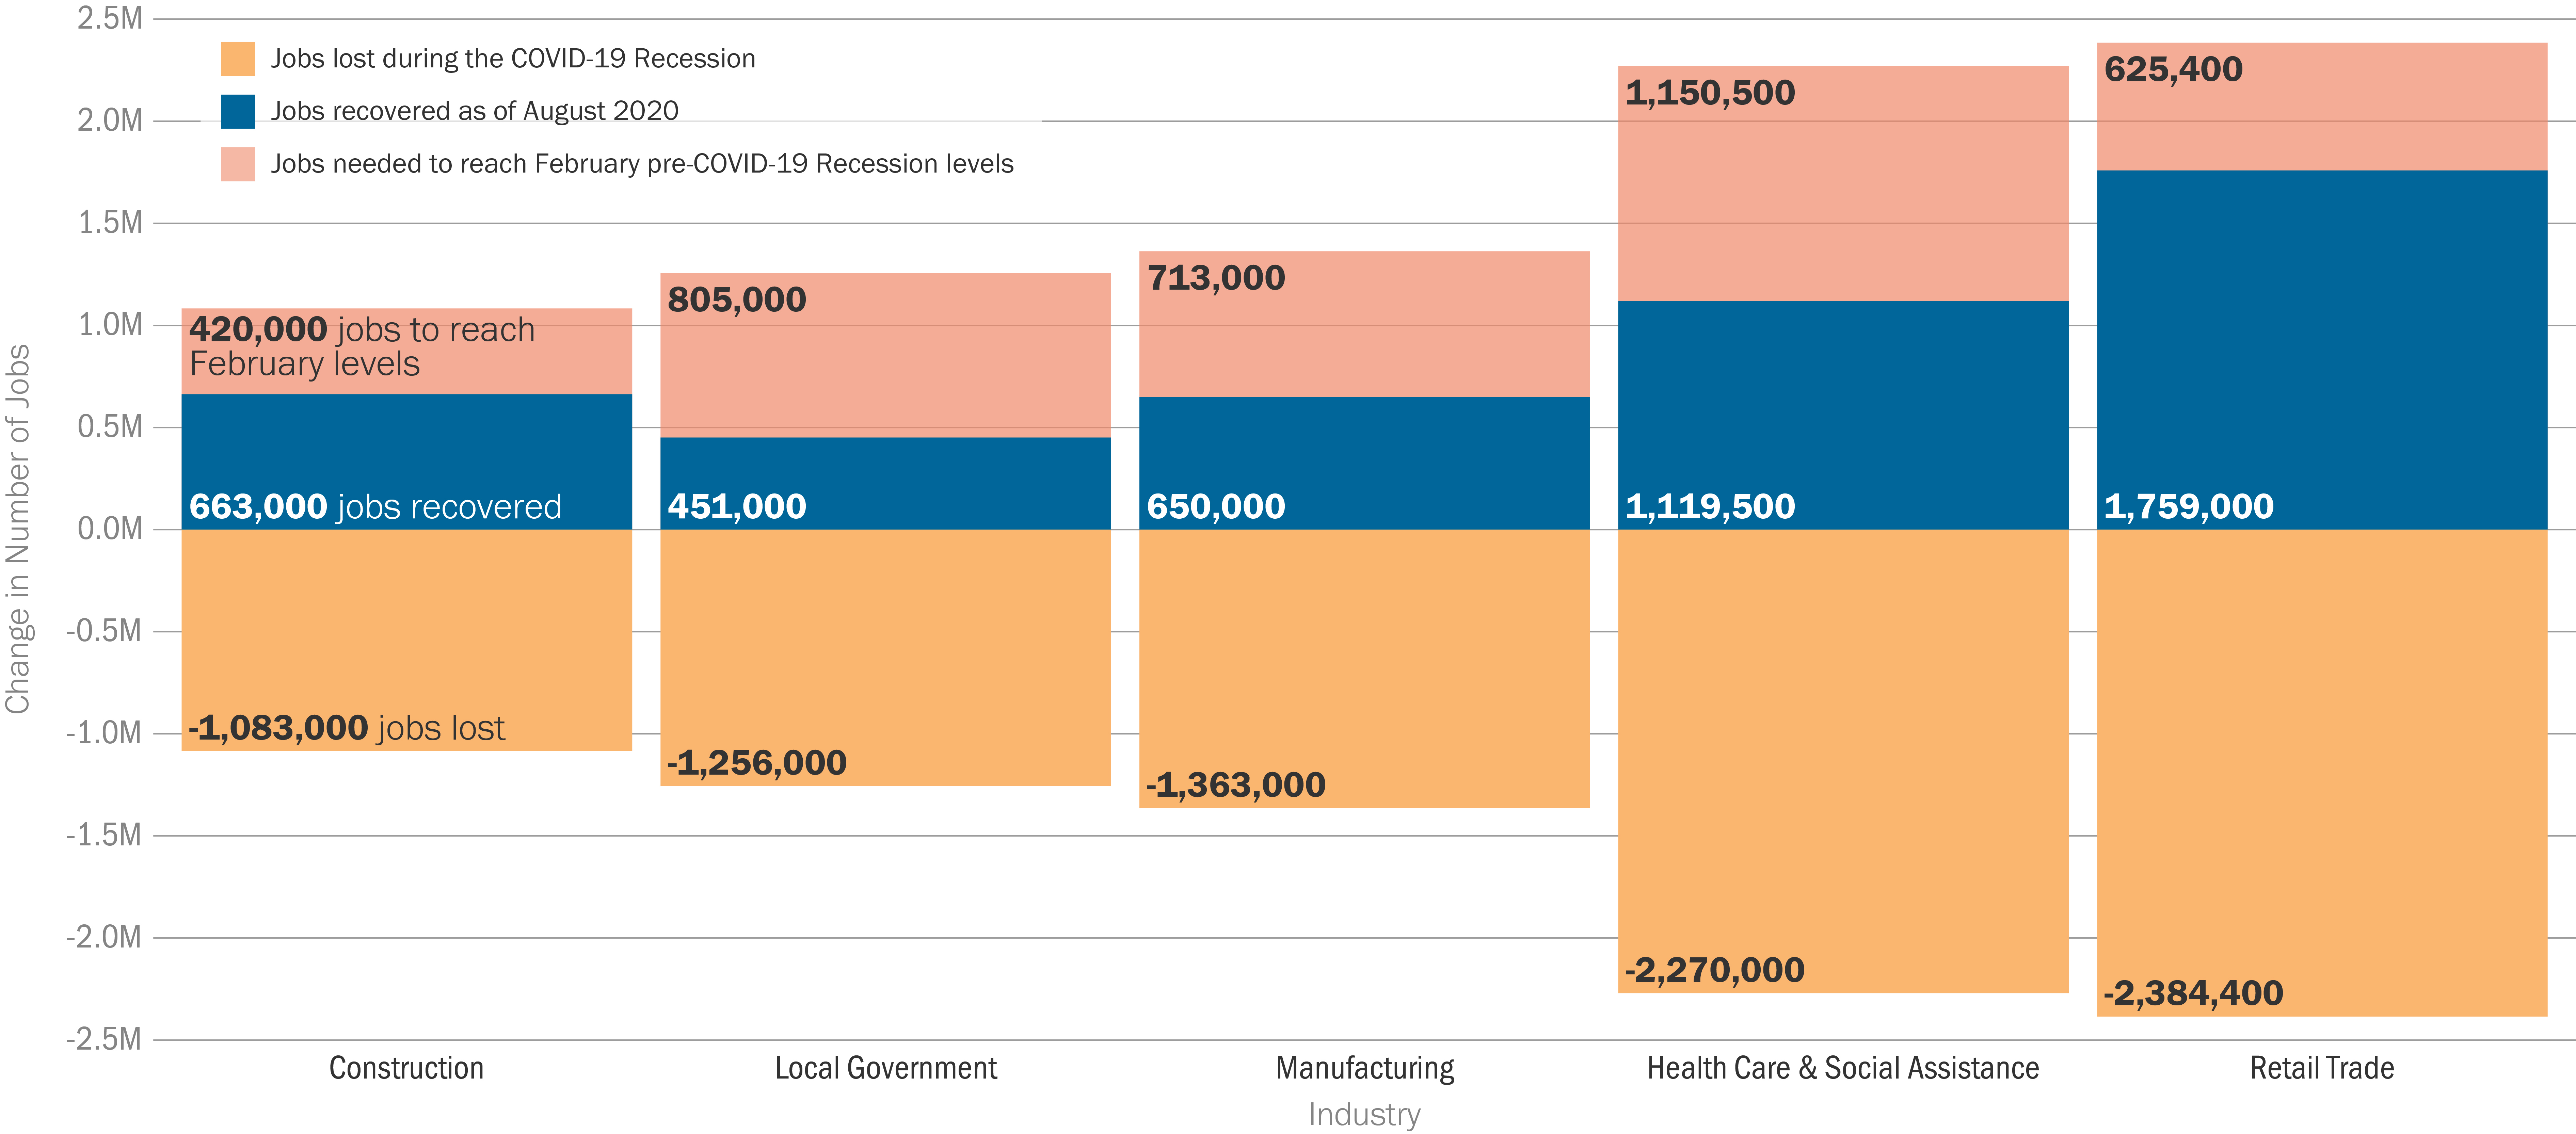
Task: Click the blue 'Jobs recovered' legend swatch
Action: coord(238,111)
